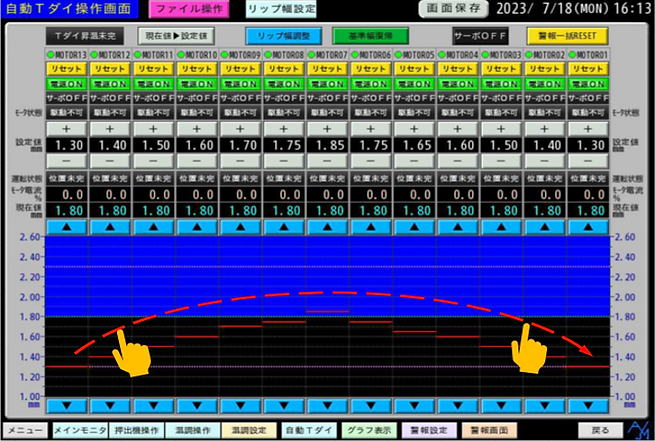
Task: Click down arrow below graph for MOTOR10
Action: 197,406
